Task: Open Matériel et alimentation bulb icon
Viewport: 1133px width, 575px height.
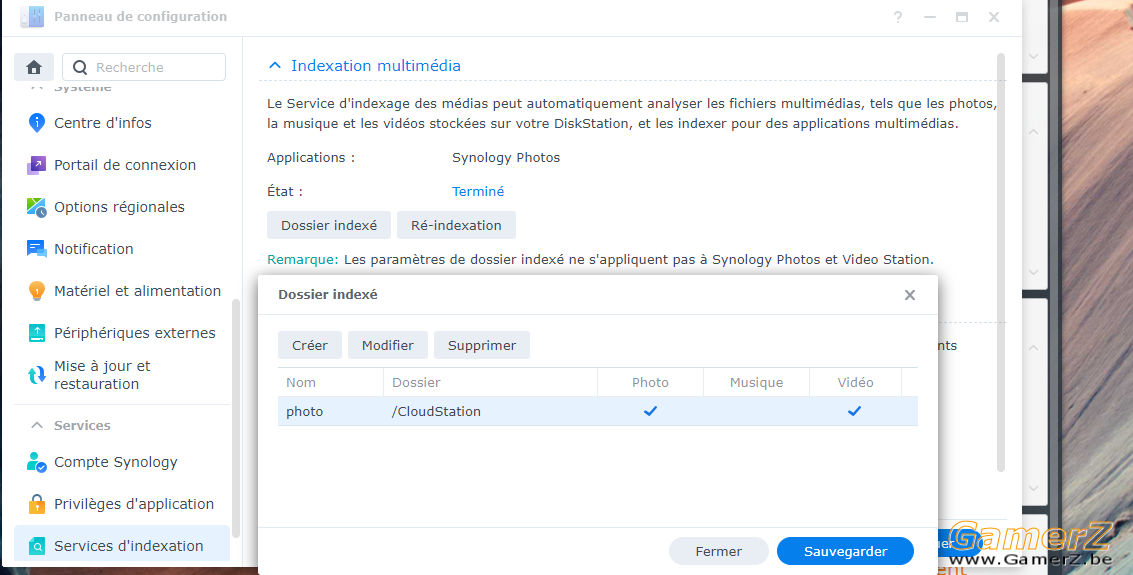Action: 36,290
